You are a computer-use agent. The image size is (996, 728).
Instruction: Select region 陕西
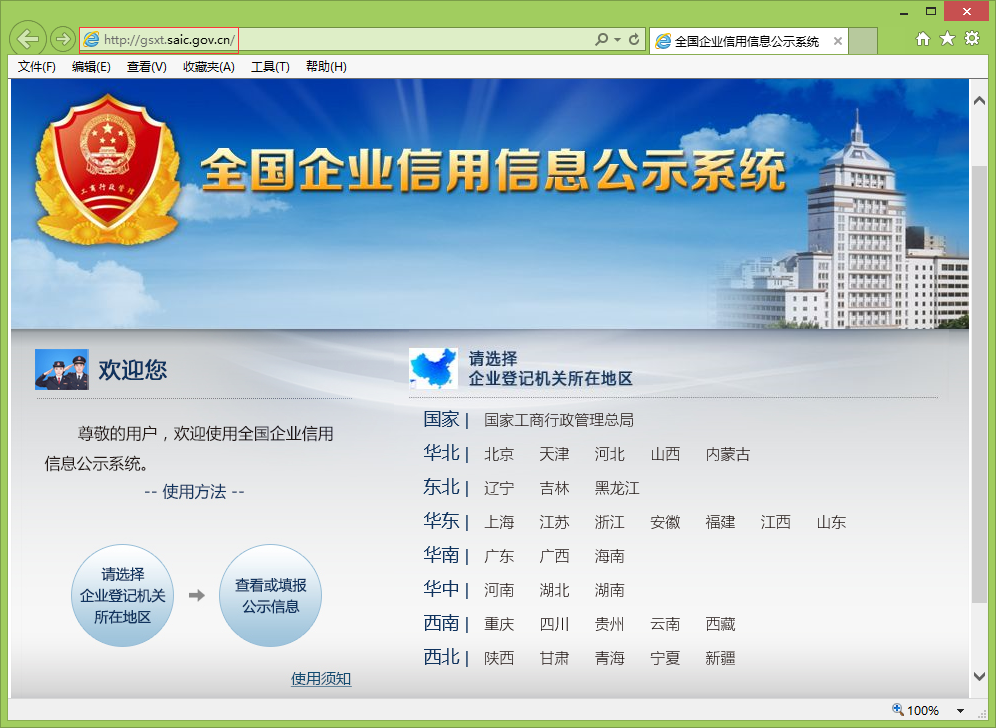tap(499, 658)
